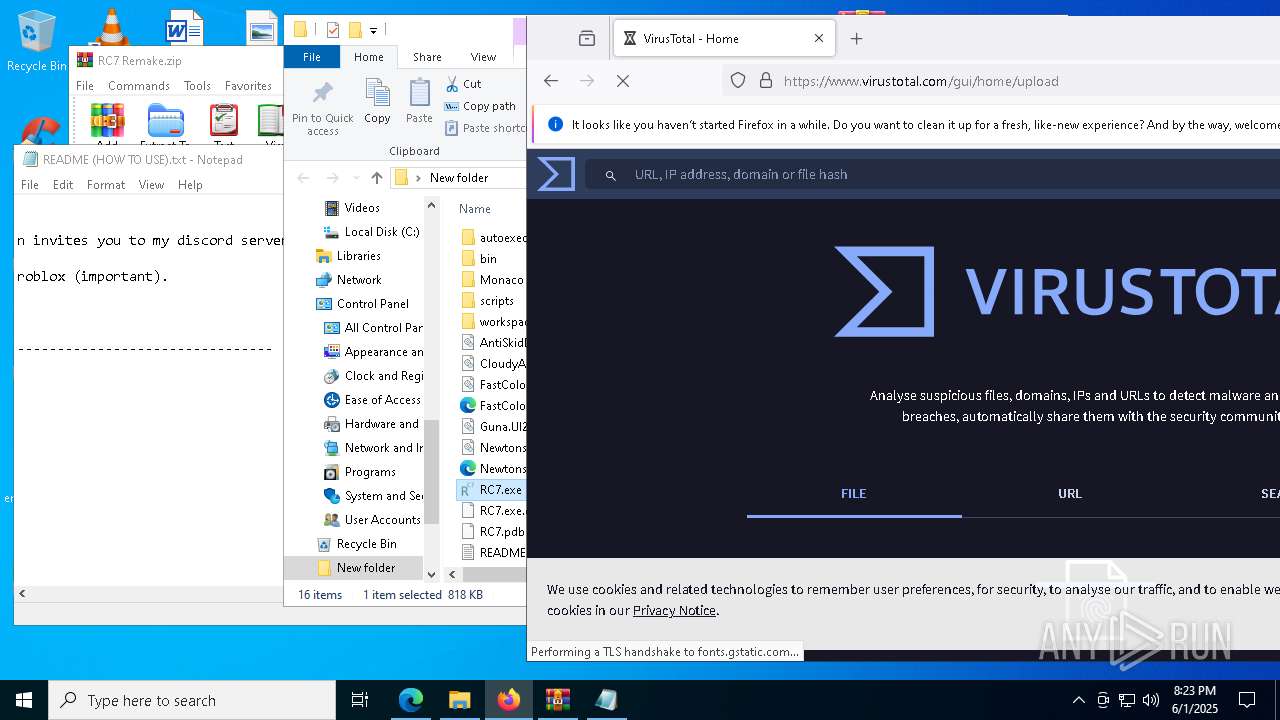Open the Privacy Notice link
The height and width of the screenshot is (720, 1280).
674,611
